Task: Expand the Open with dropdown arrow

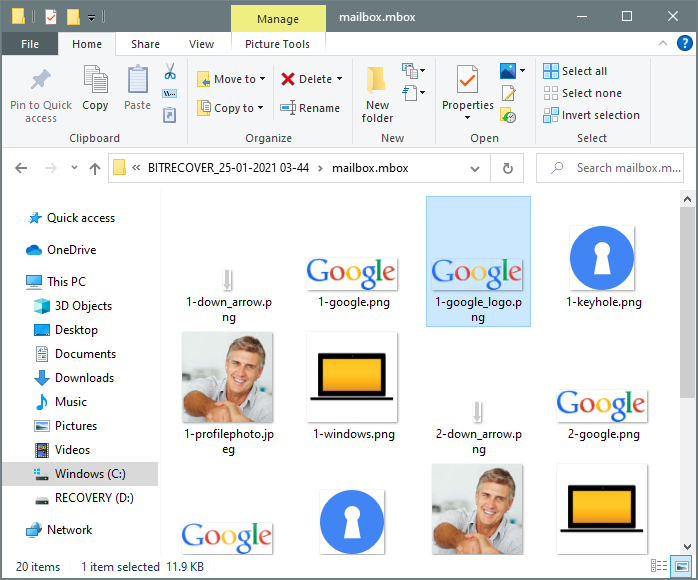Action: point(523,70)
